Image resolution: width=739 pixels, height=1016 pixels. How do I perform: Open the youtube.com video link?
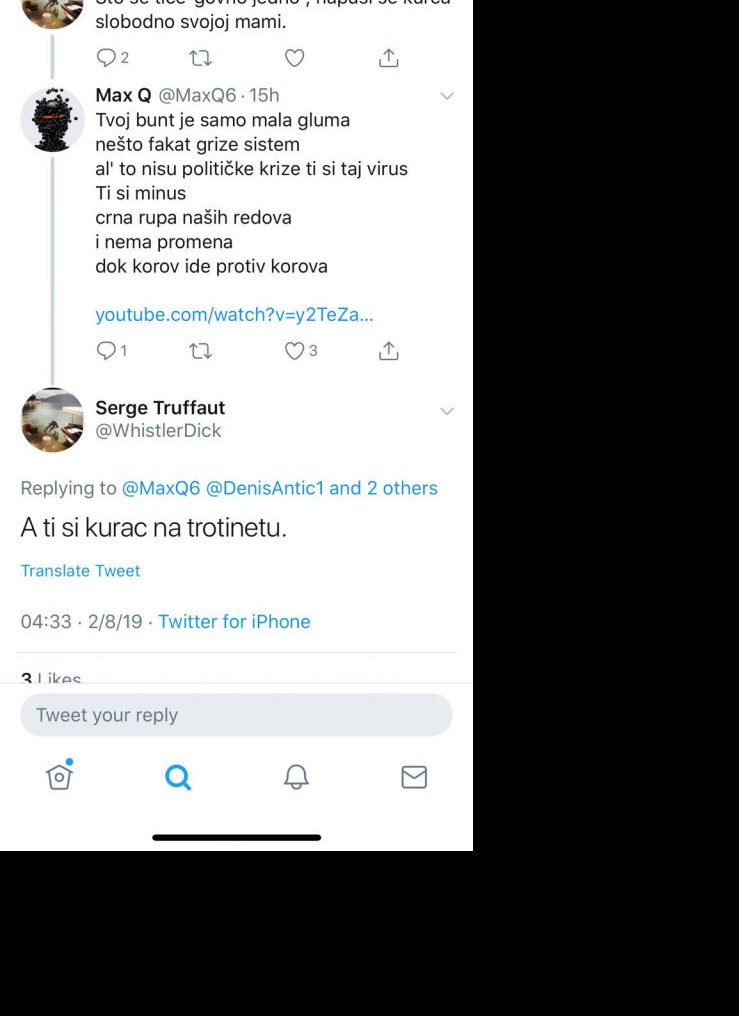234,315
